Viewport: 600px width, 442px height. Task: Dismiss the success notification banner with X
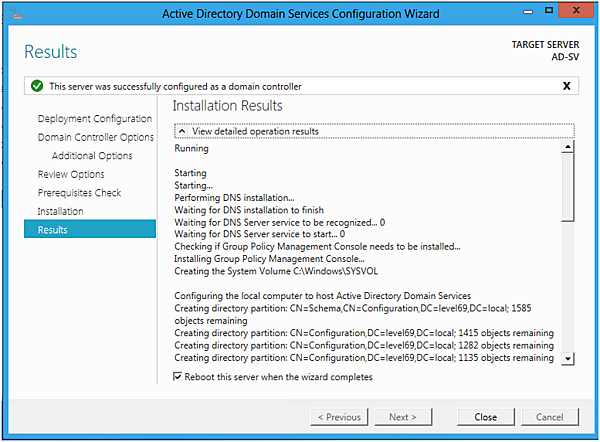tap(567, 86)
